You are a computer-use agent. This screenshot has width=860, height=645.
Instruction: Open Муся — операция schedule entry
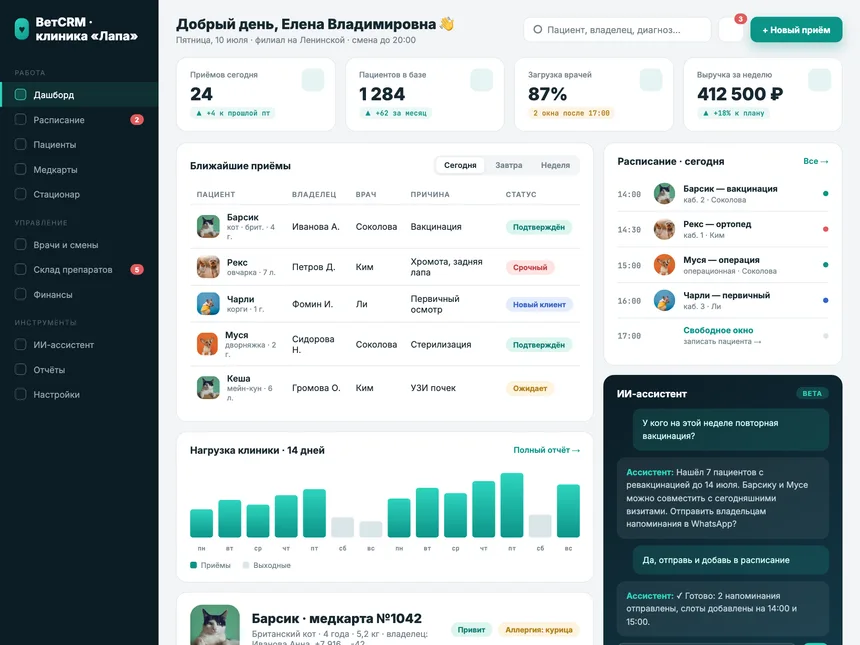coord(722,265)
